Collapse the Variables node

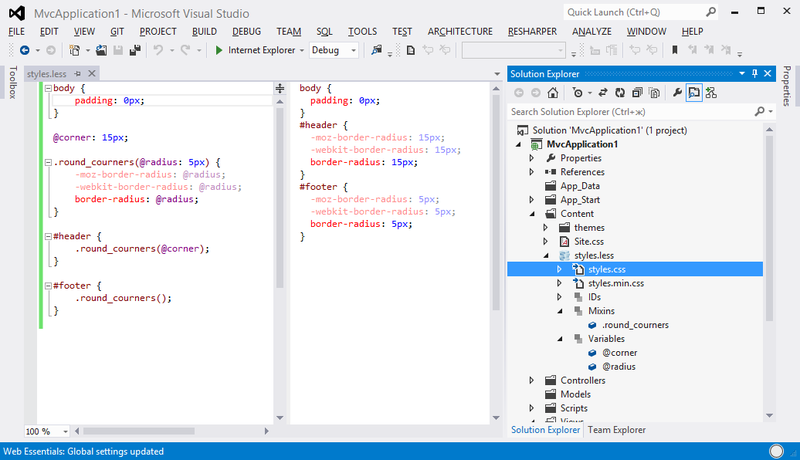(x=560, y=339)
